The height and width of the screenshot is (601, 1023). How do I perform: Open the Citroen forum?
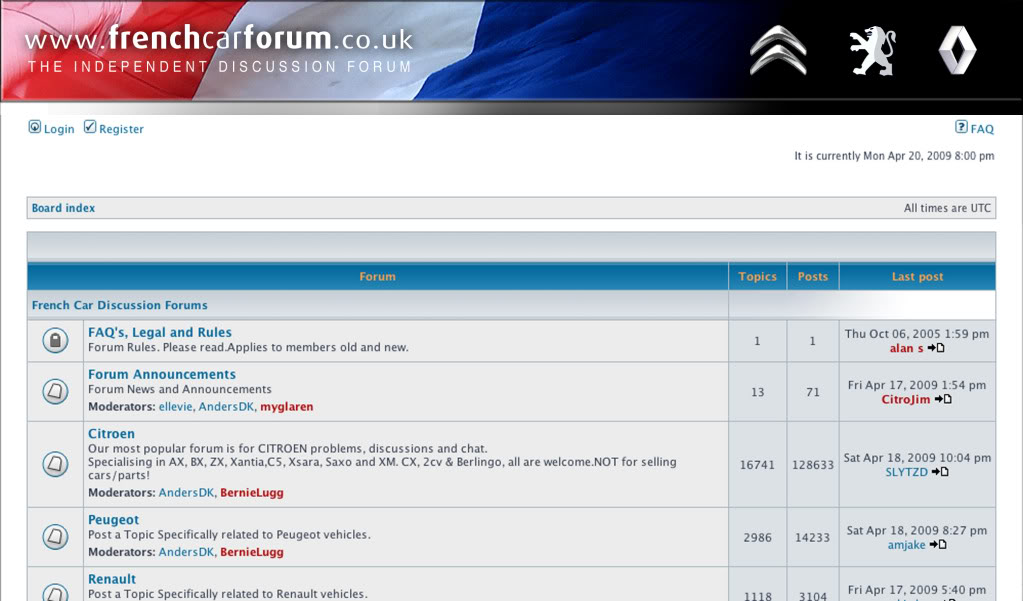[112, 433]
